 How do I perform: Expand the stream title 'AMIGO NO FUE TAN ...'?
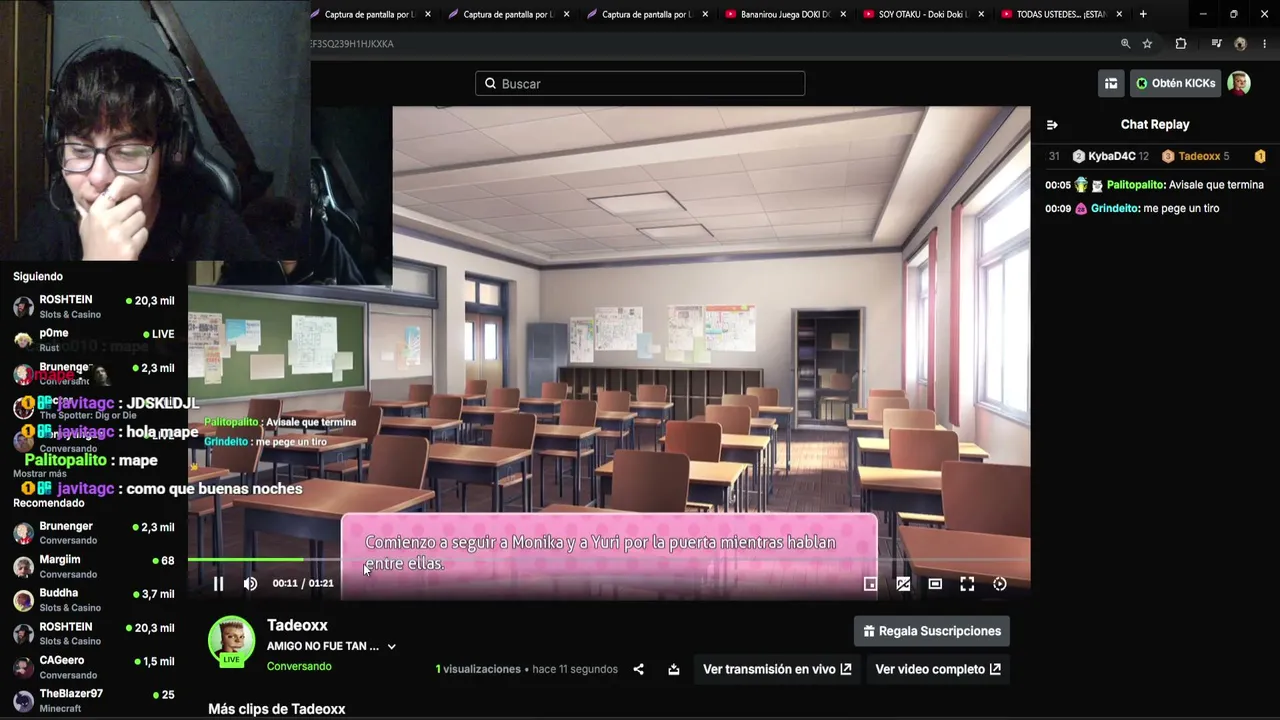391,647
